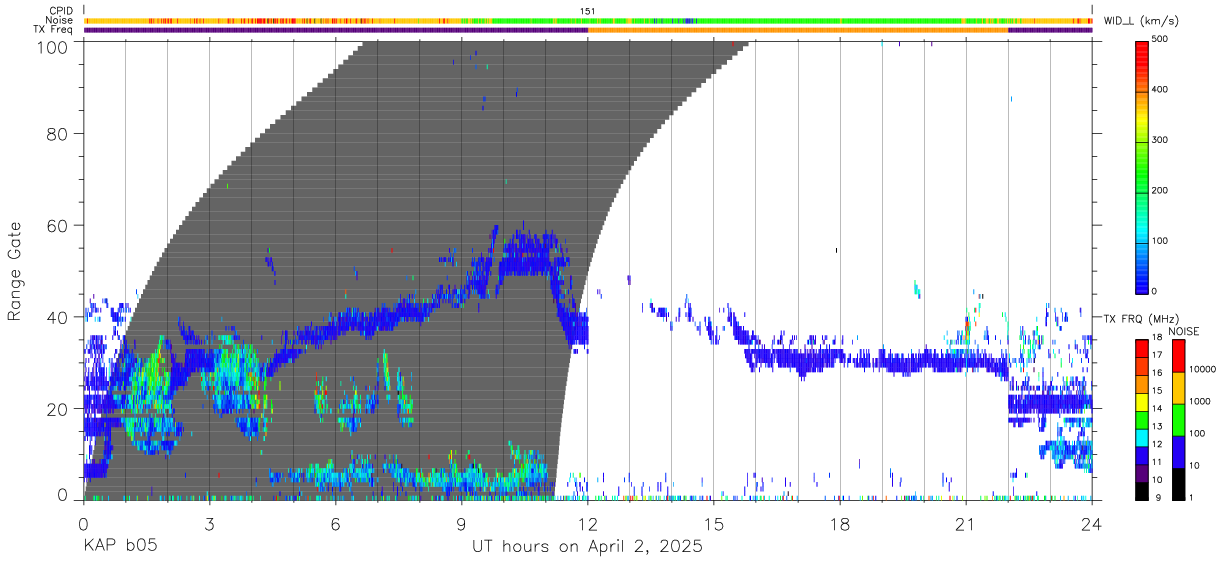Pick the blue 10–100 swatch in NOISE legend
This screenshot has height=567, width=1228.
[x=1178, y=451]
